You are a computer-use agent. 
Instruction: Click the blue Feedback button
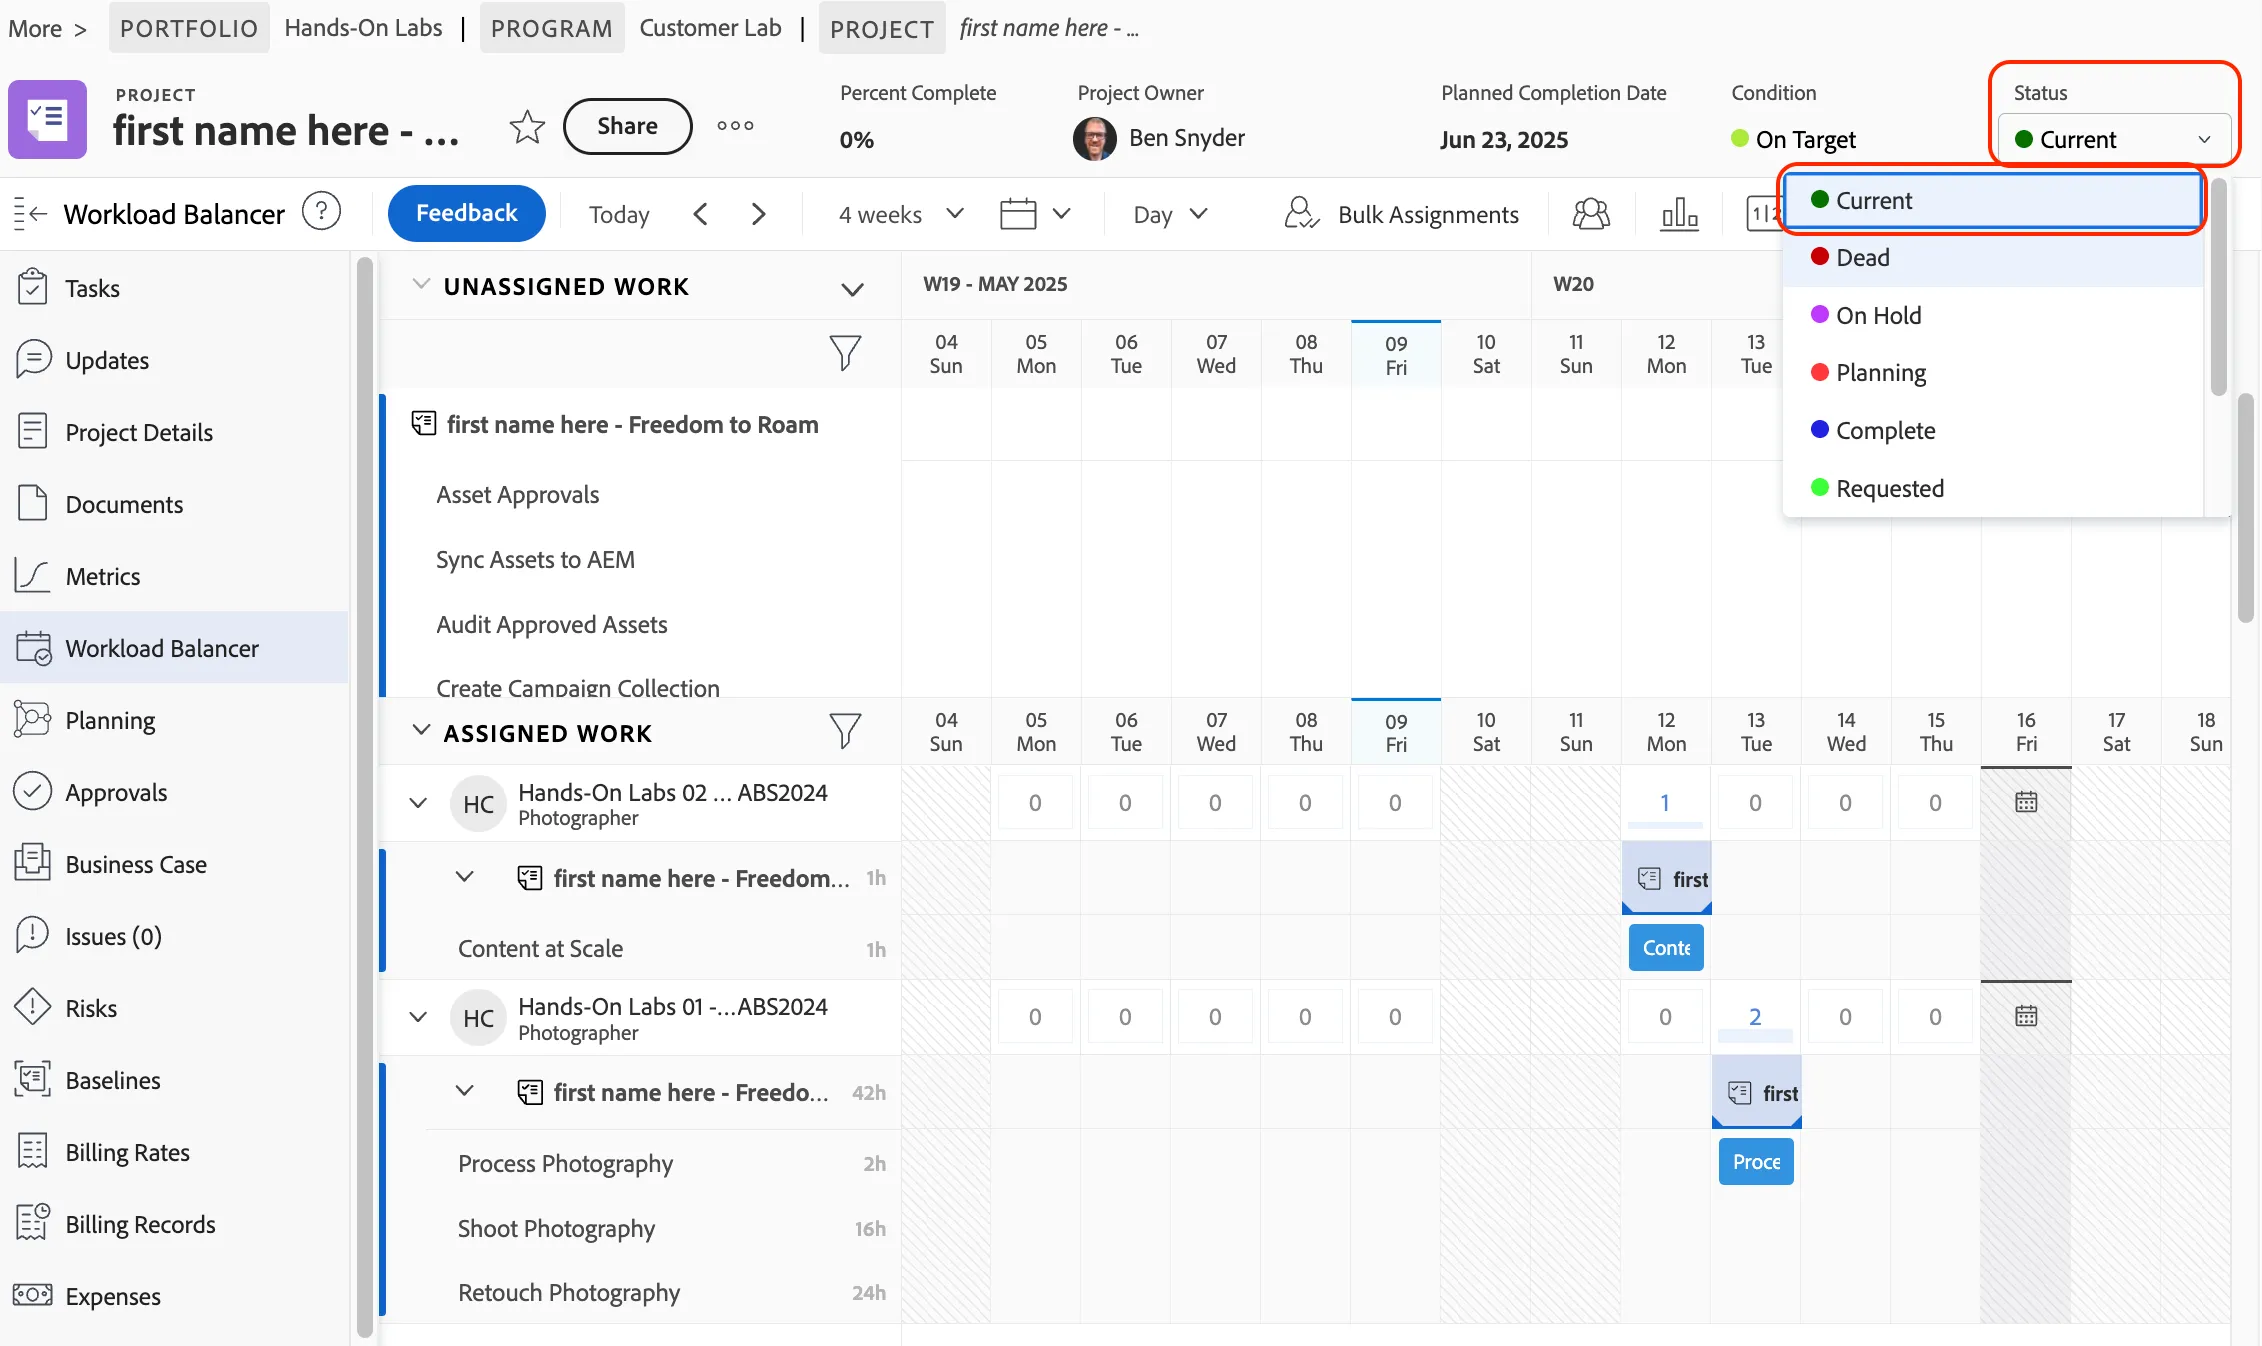[466, 213]
